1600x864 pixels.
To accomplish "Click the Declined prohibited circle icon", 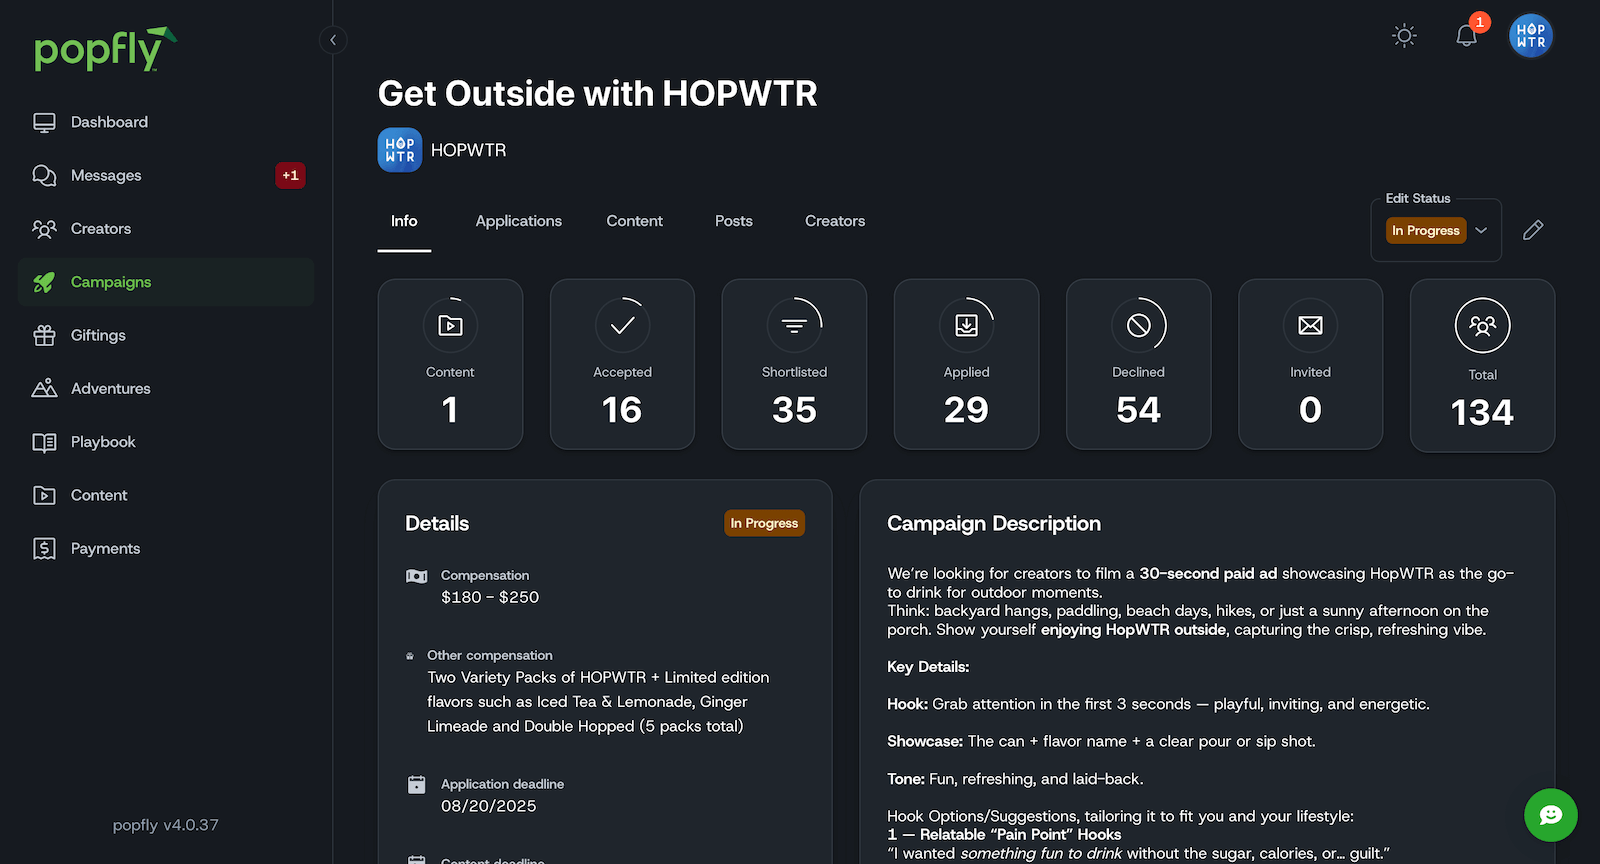I will (1138, 325).
